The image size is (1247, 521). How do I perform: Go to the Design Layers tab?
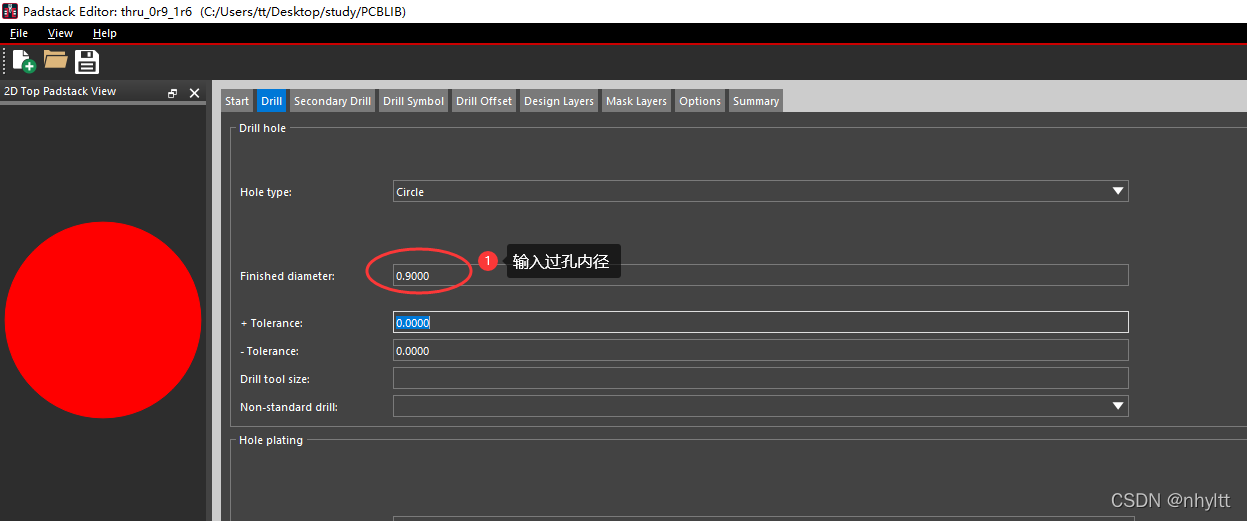(558, 101)
